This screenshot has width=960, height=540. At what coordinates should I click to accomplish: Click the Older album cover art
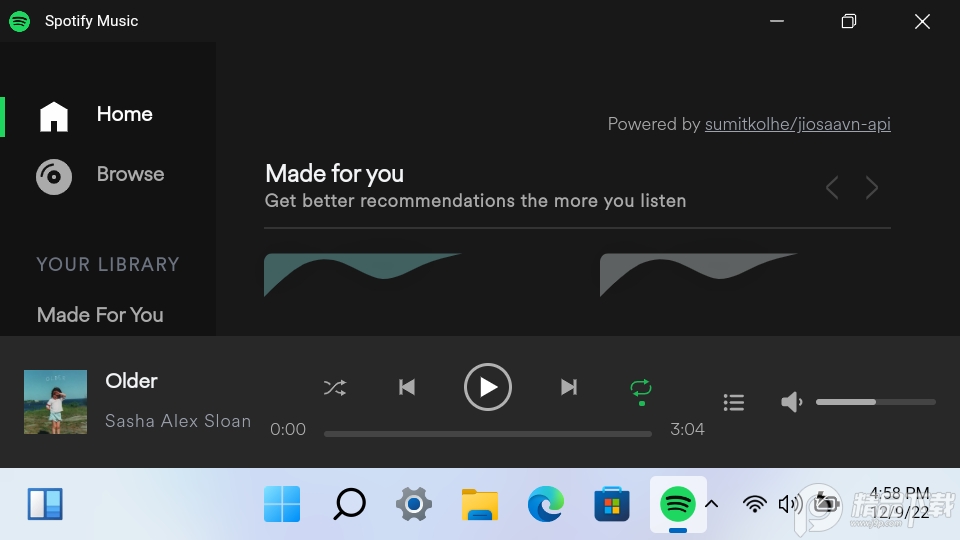(55, 402)
